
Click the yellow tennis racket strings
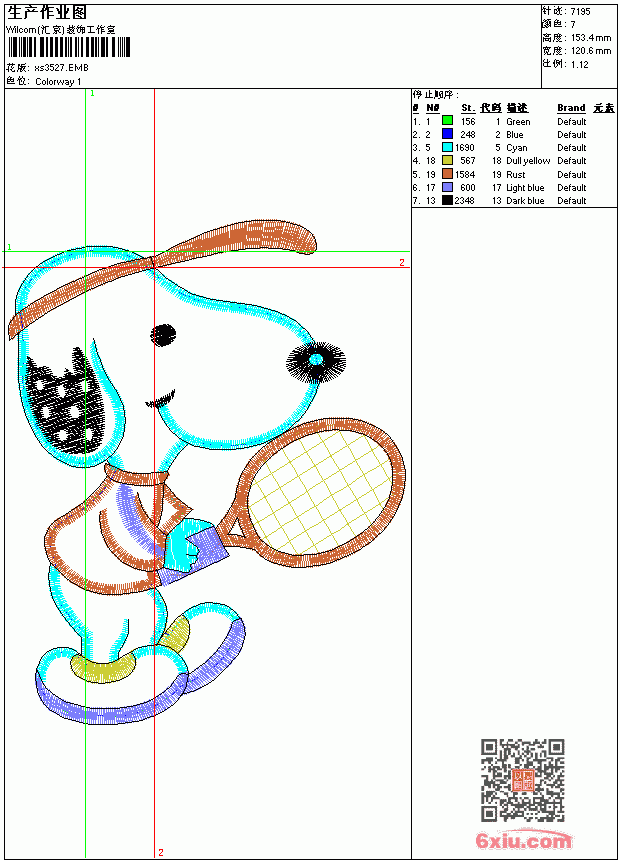click(320, 491)
